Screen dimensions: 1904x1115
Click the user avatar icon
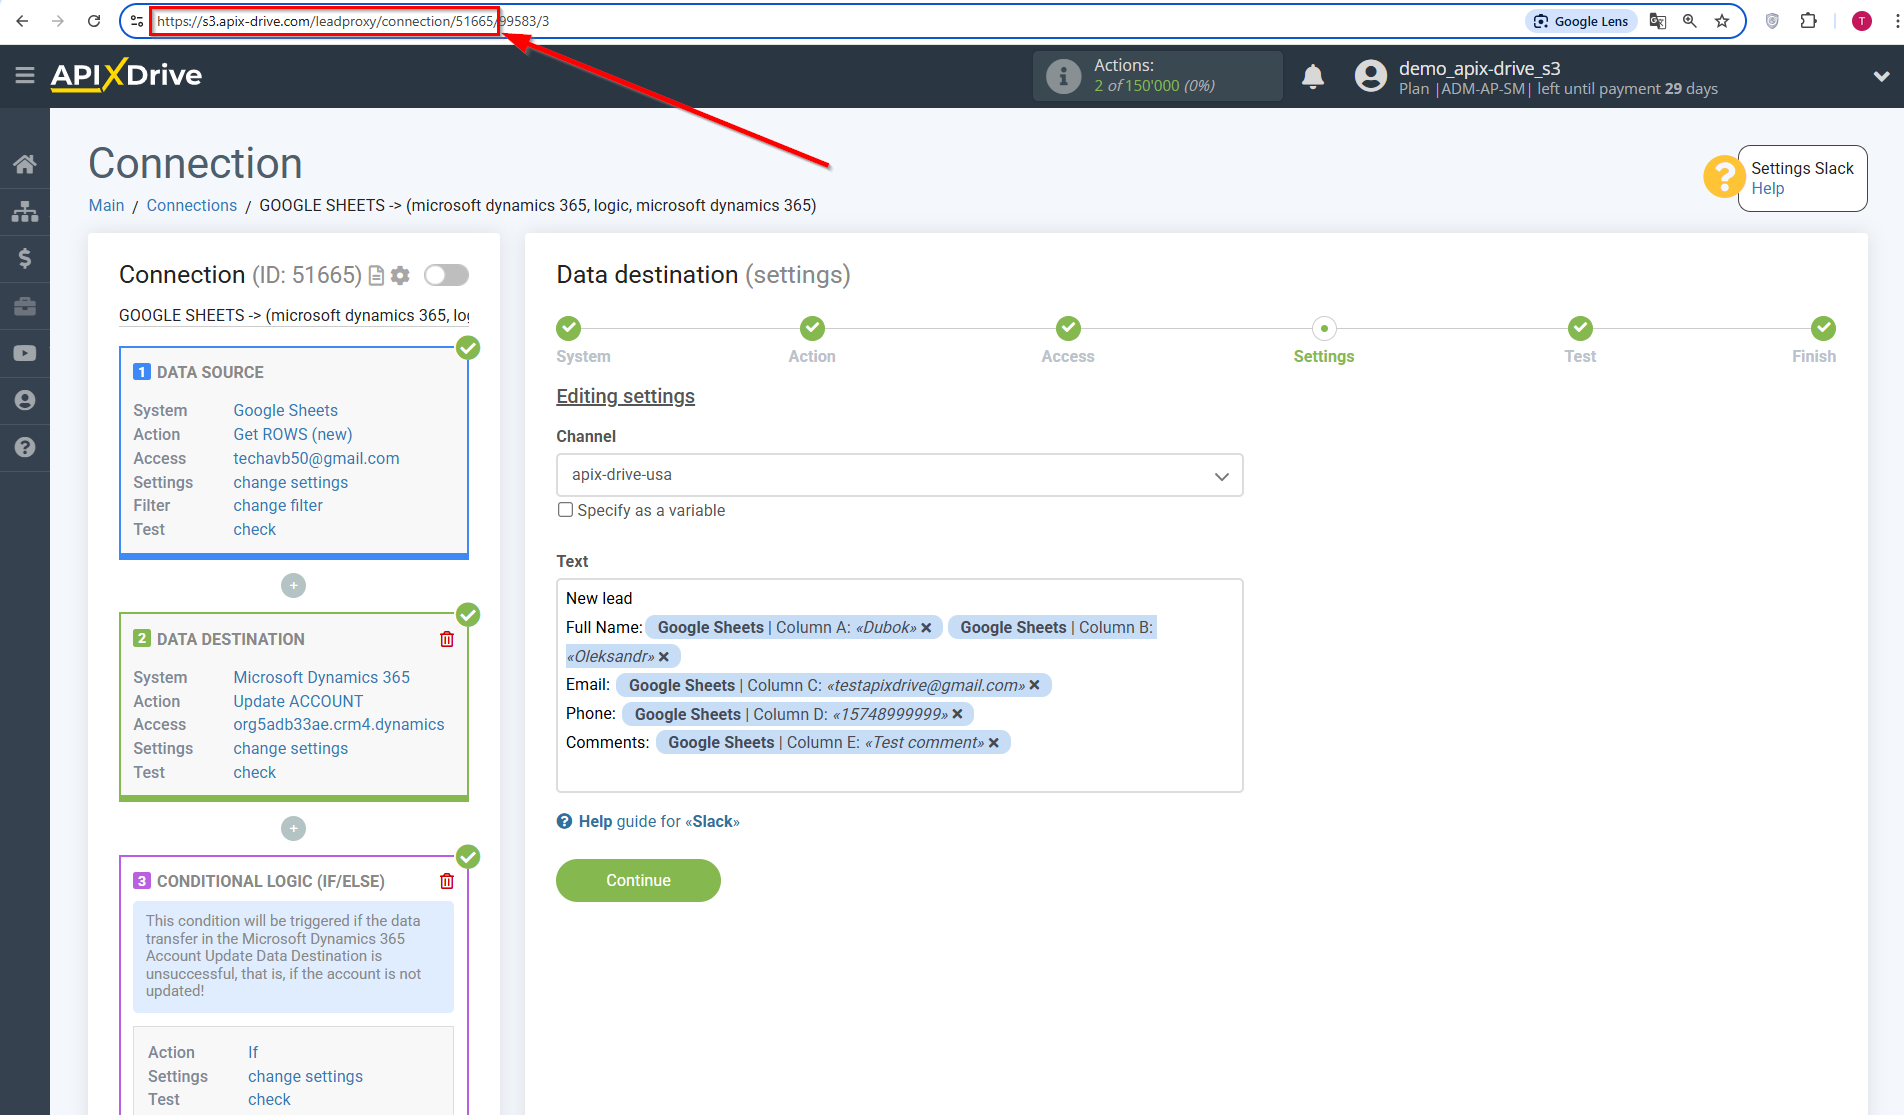point(1371,76)
